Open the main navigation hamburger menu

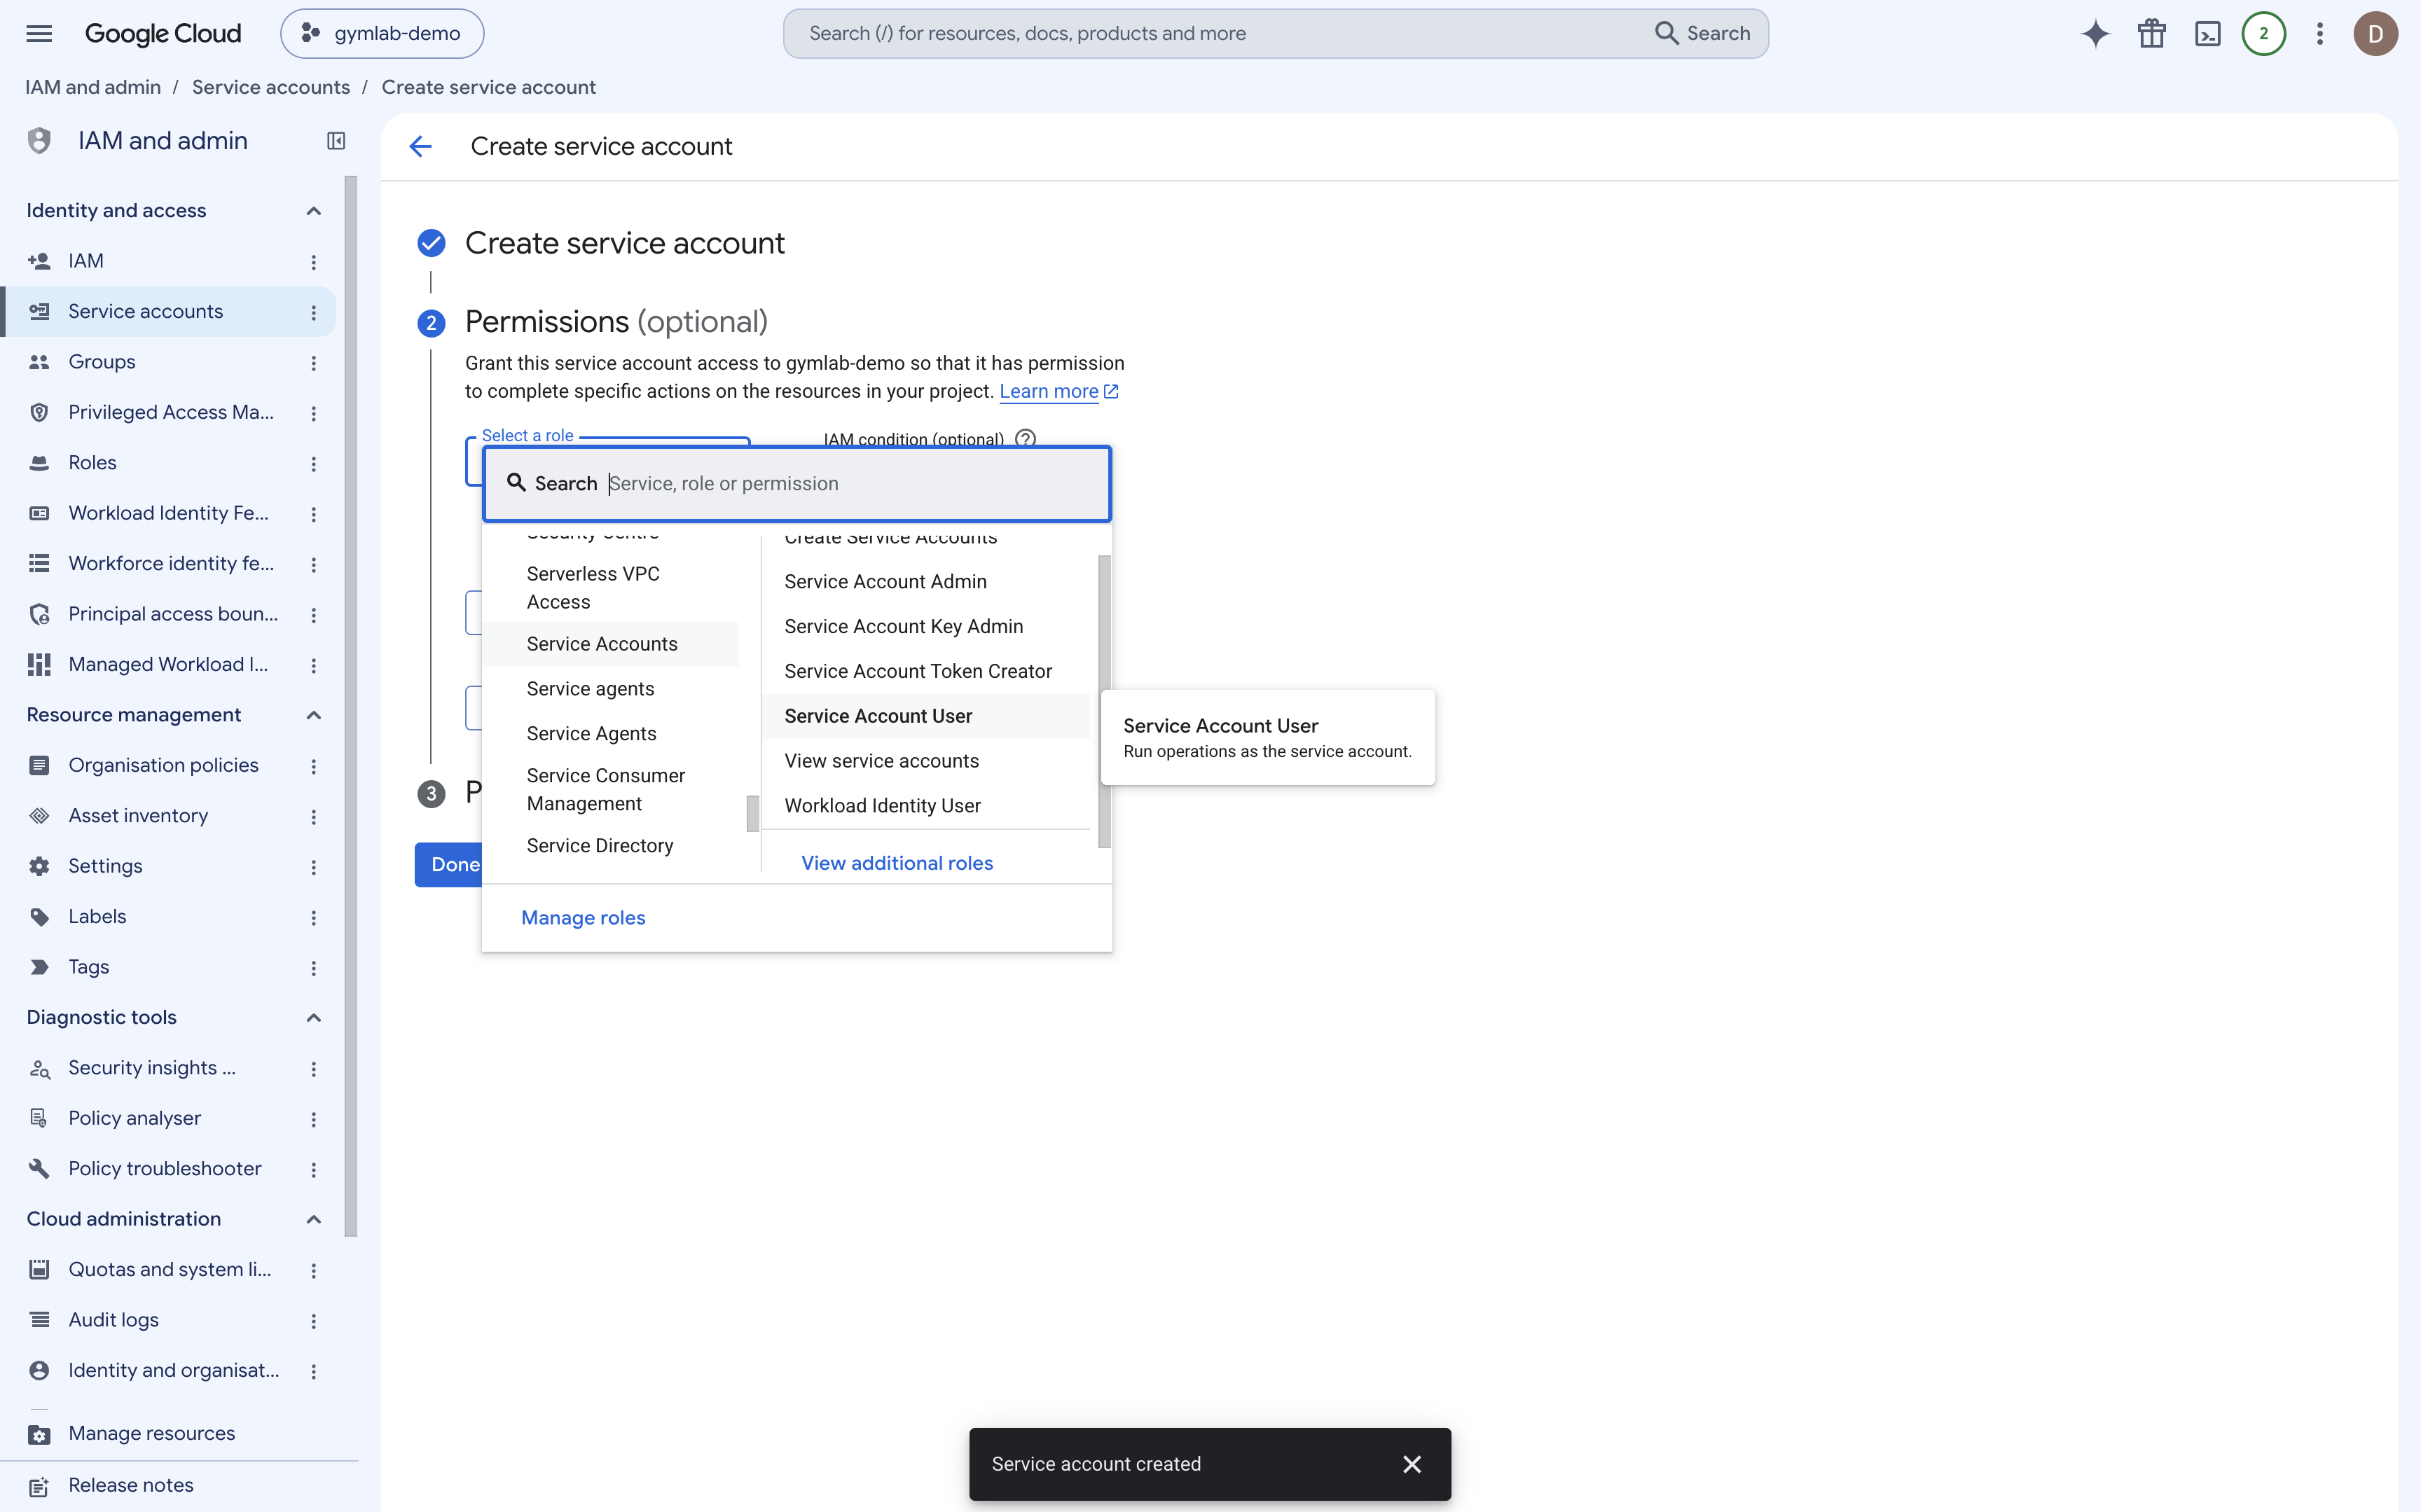(x=39, y=33)
